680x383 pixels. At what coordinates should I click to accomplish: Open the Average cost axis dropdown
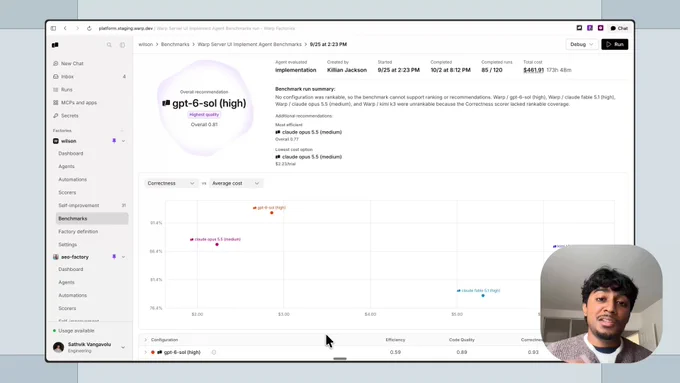[235, 183]
